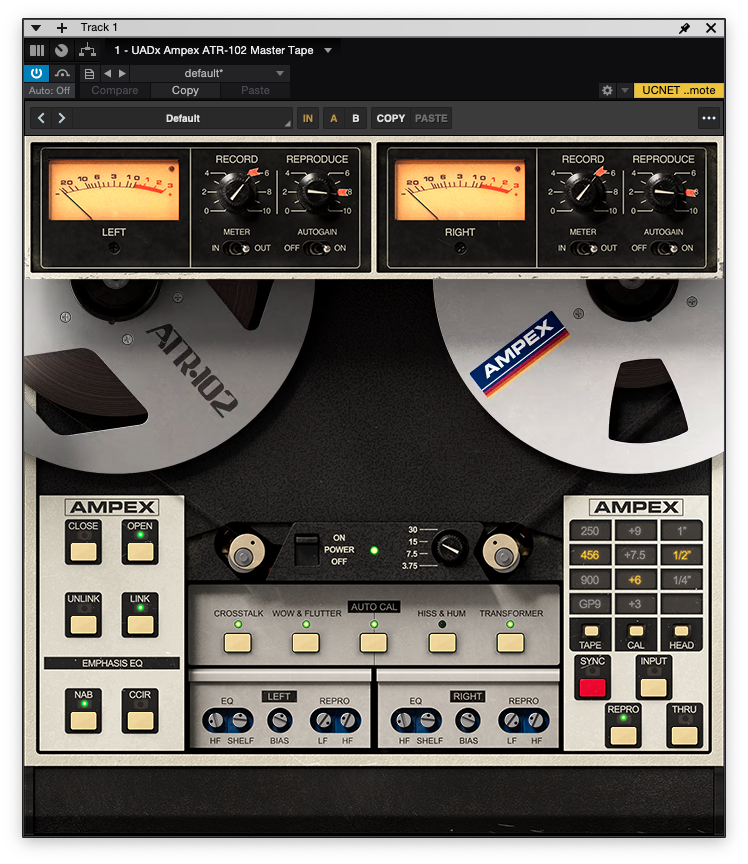
Task: Toggle the IN bypass button
Action: (308, 118)
